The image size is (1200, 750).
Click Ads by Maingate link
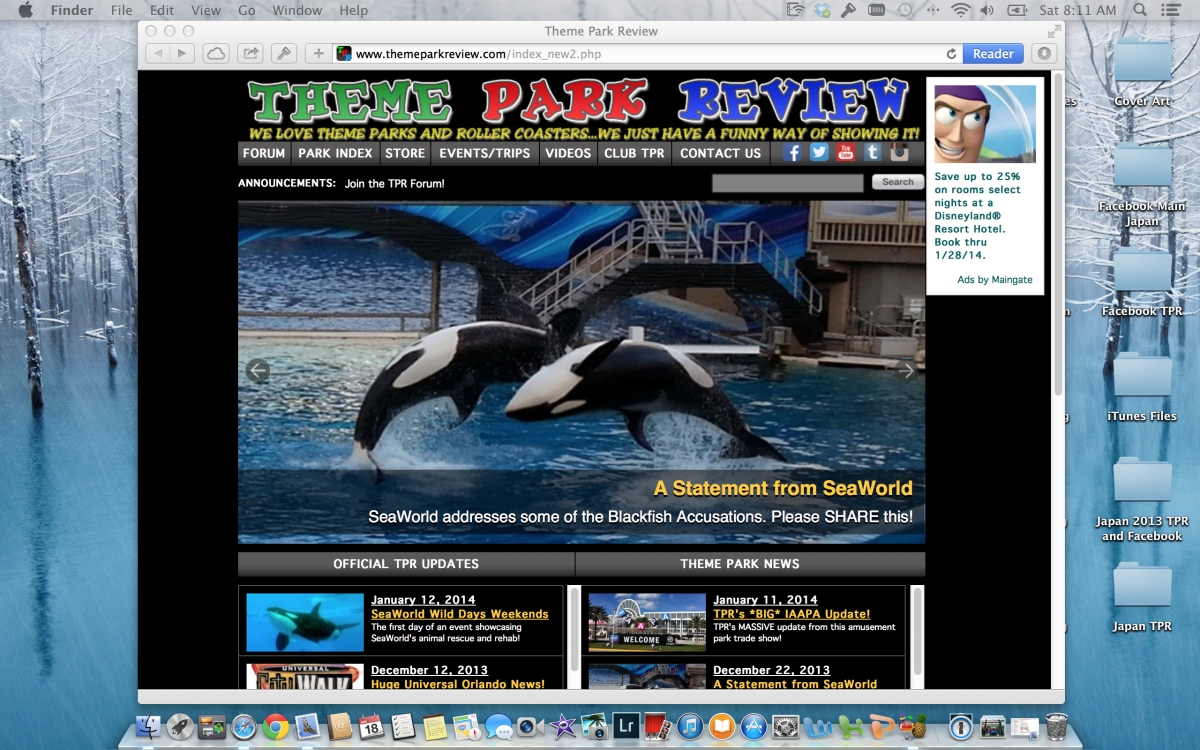[x=994, y=280]
